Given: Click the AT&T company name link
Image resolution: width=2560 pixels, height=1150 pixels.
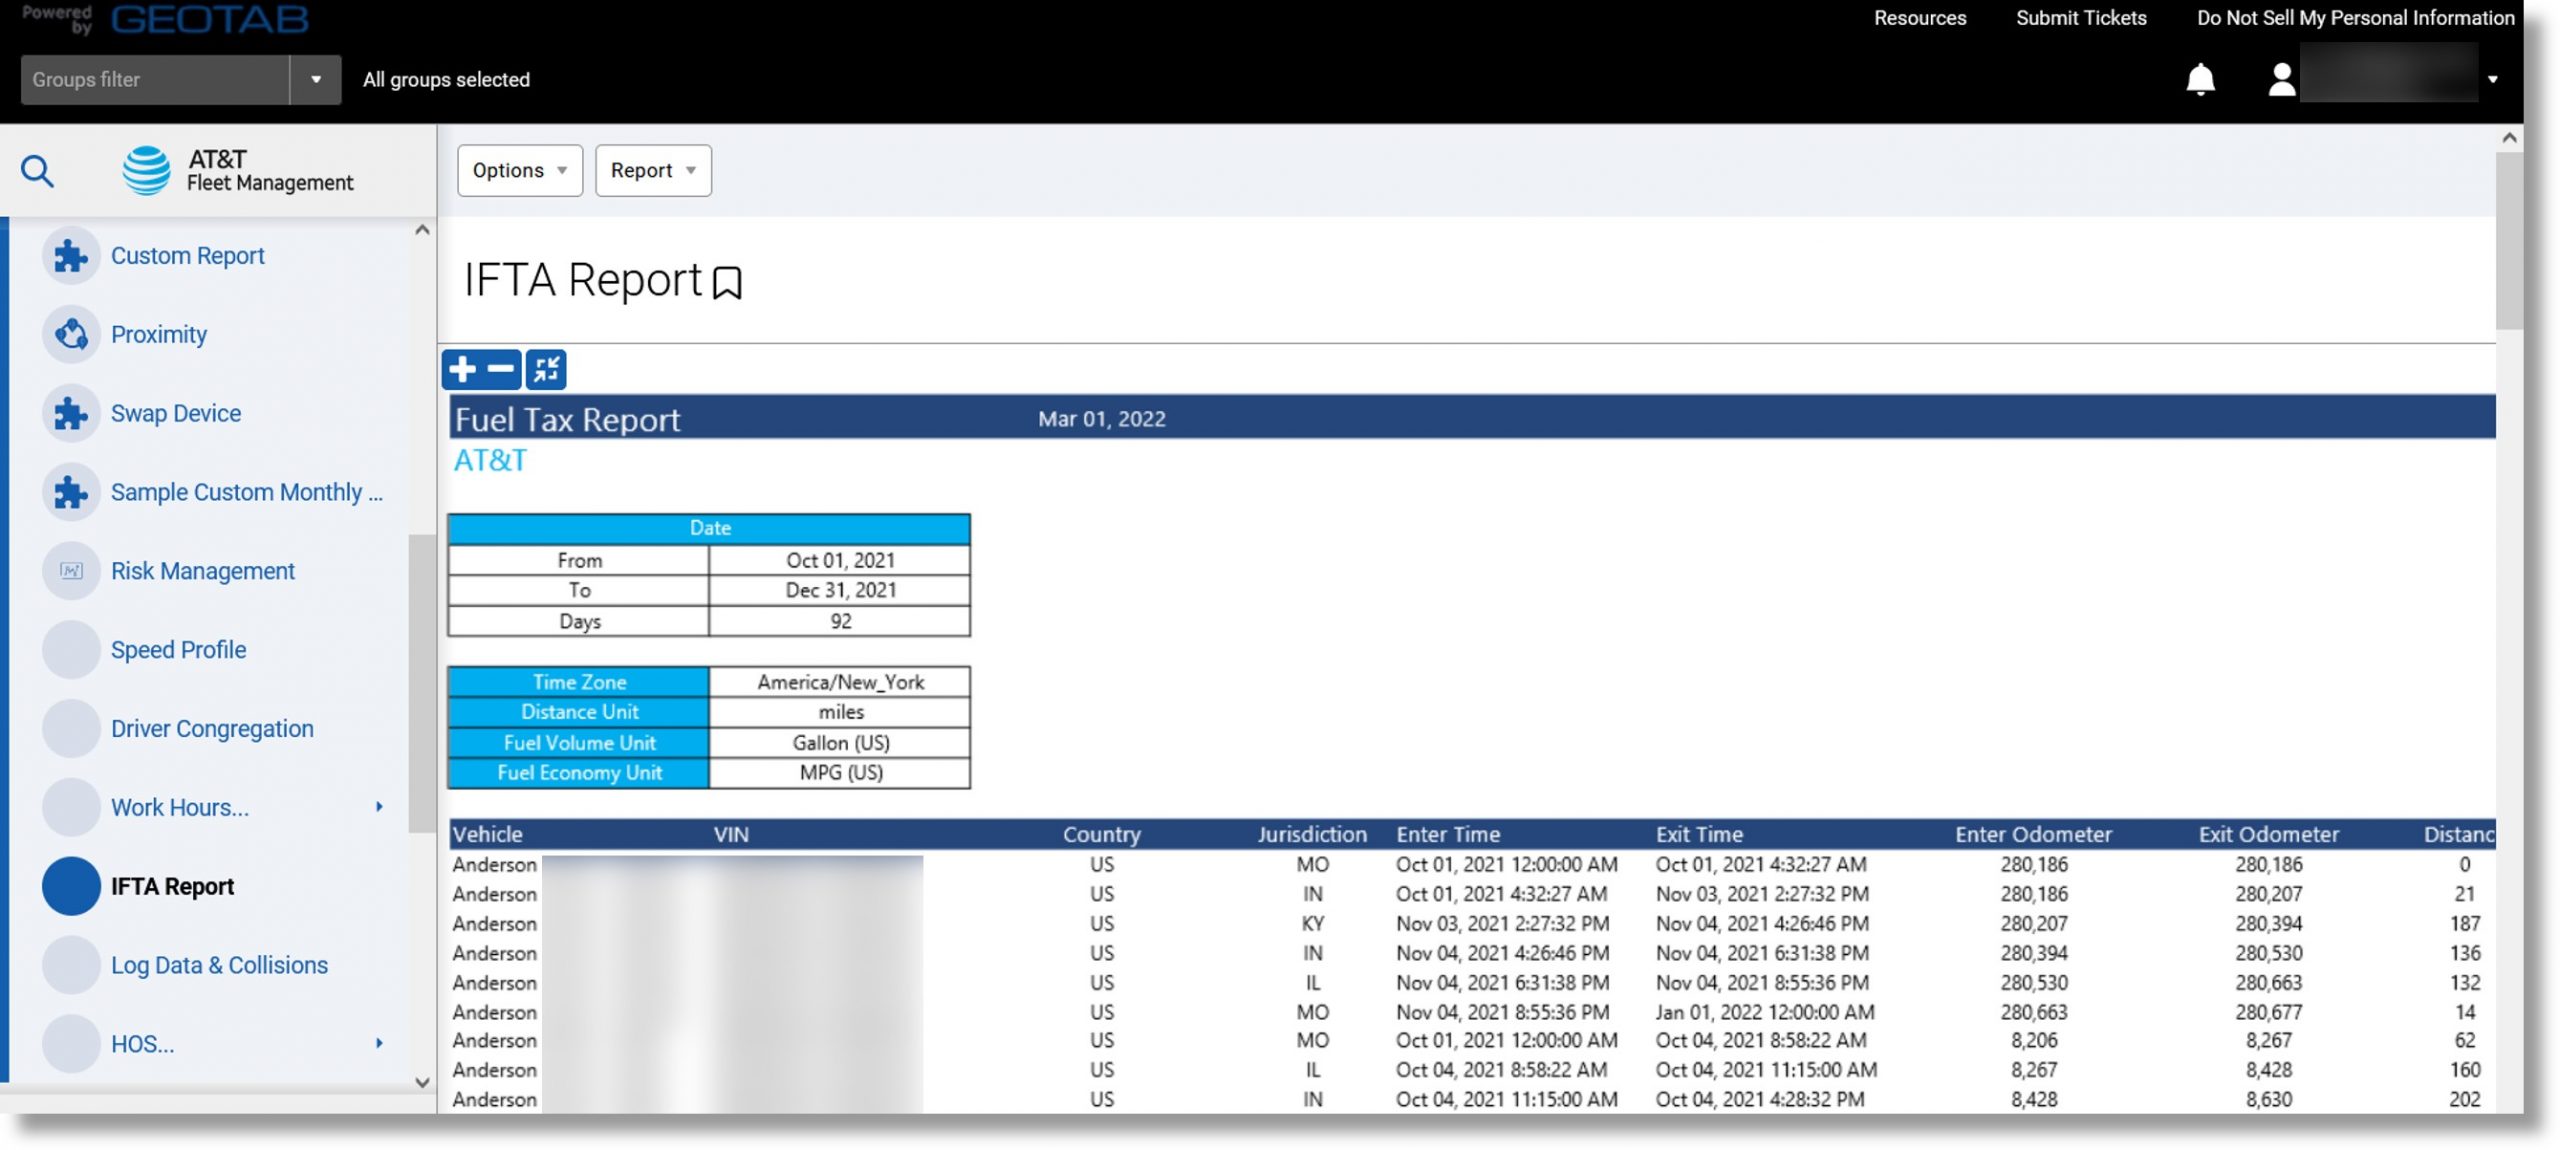Looking at the screenshot, I should [490, 461].
